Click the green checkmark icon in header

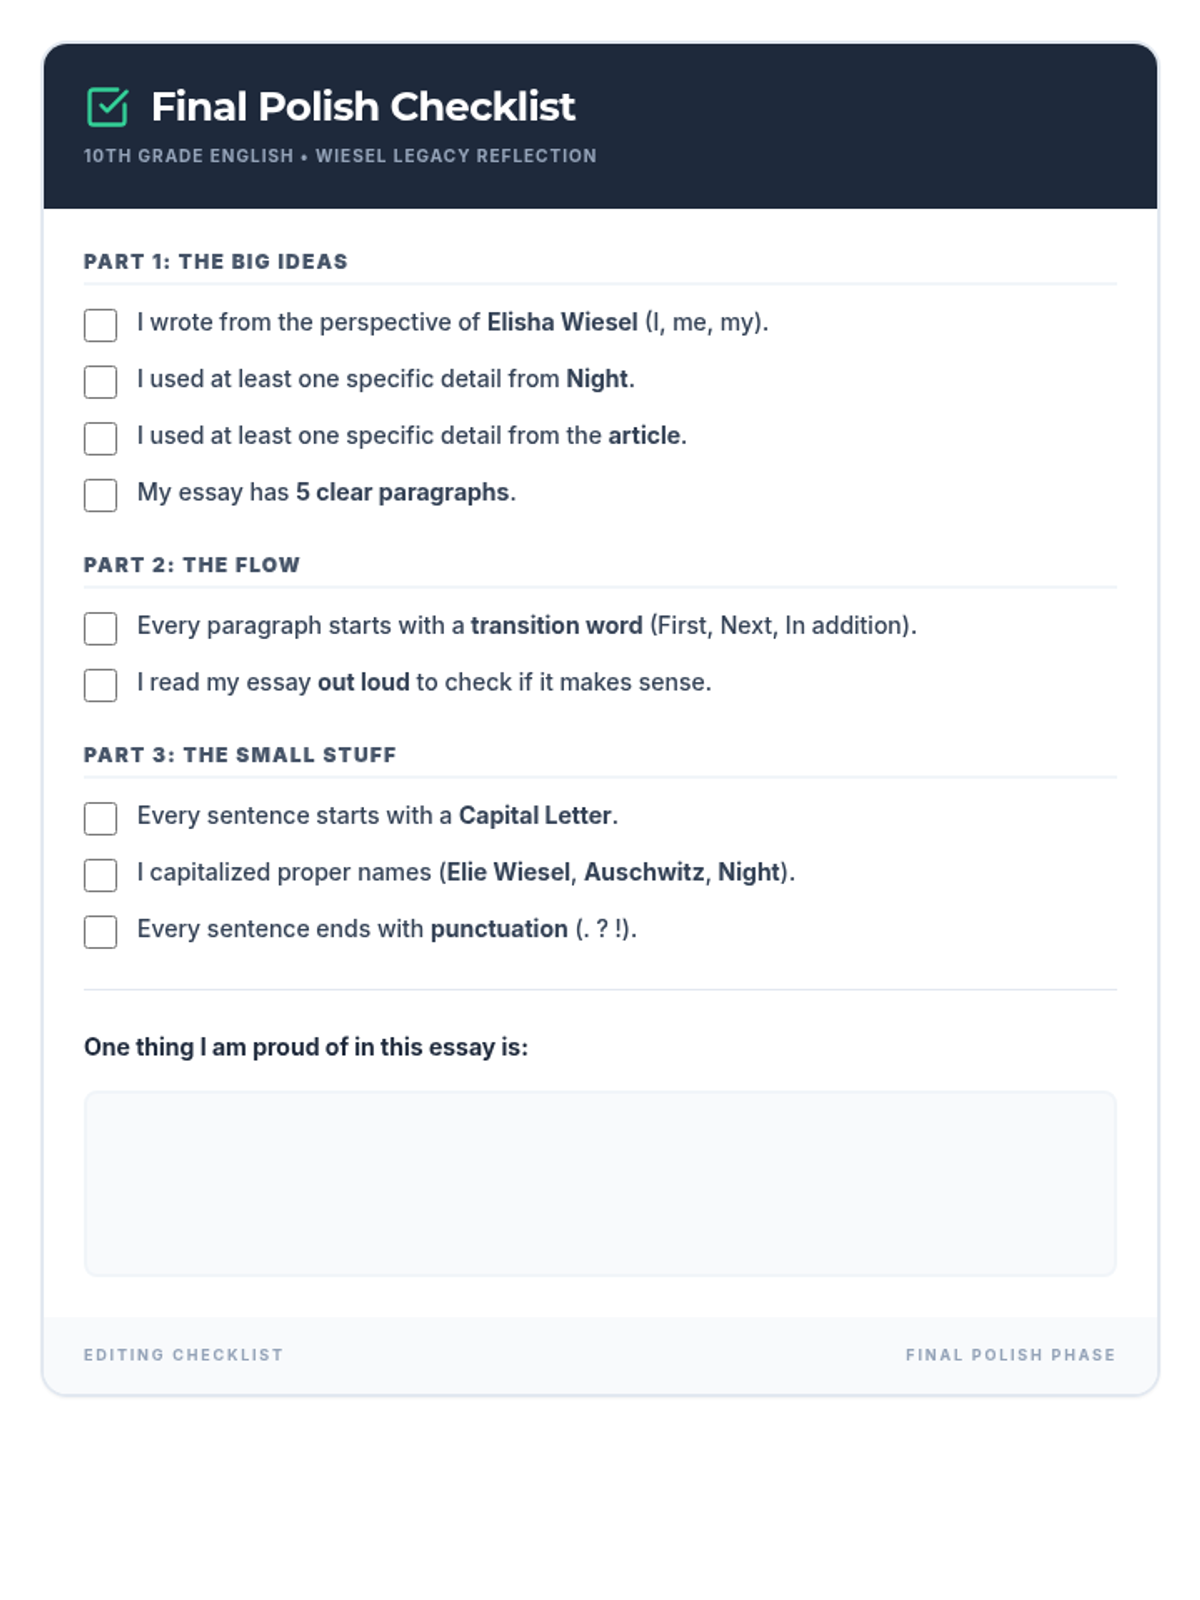click(x=107, y=107)
